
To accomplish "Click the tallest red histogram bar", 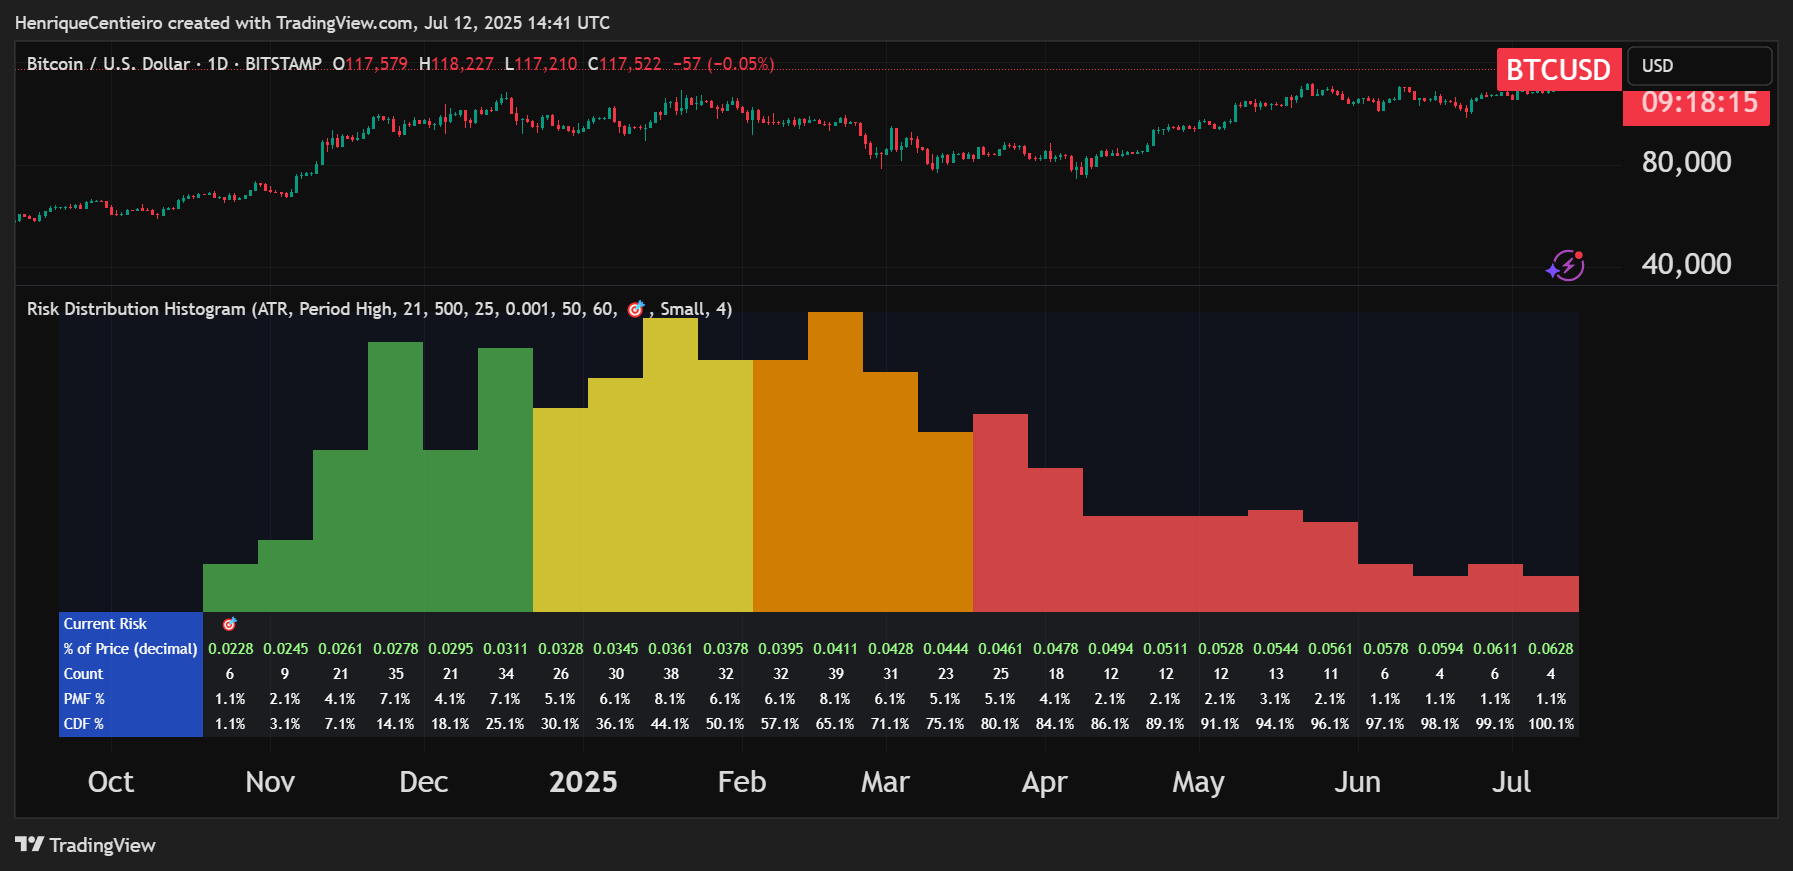I will click(1000, 513).
